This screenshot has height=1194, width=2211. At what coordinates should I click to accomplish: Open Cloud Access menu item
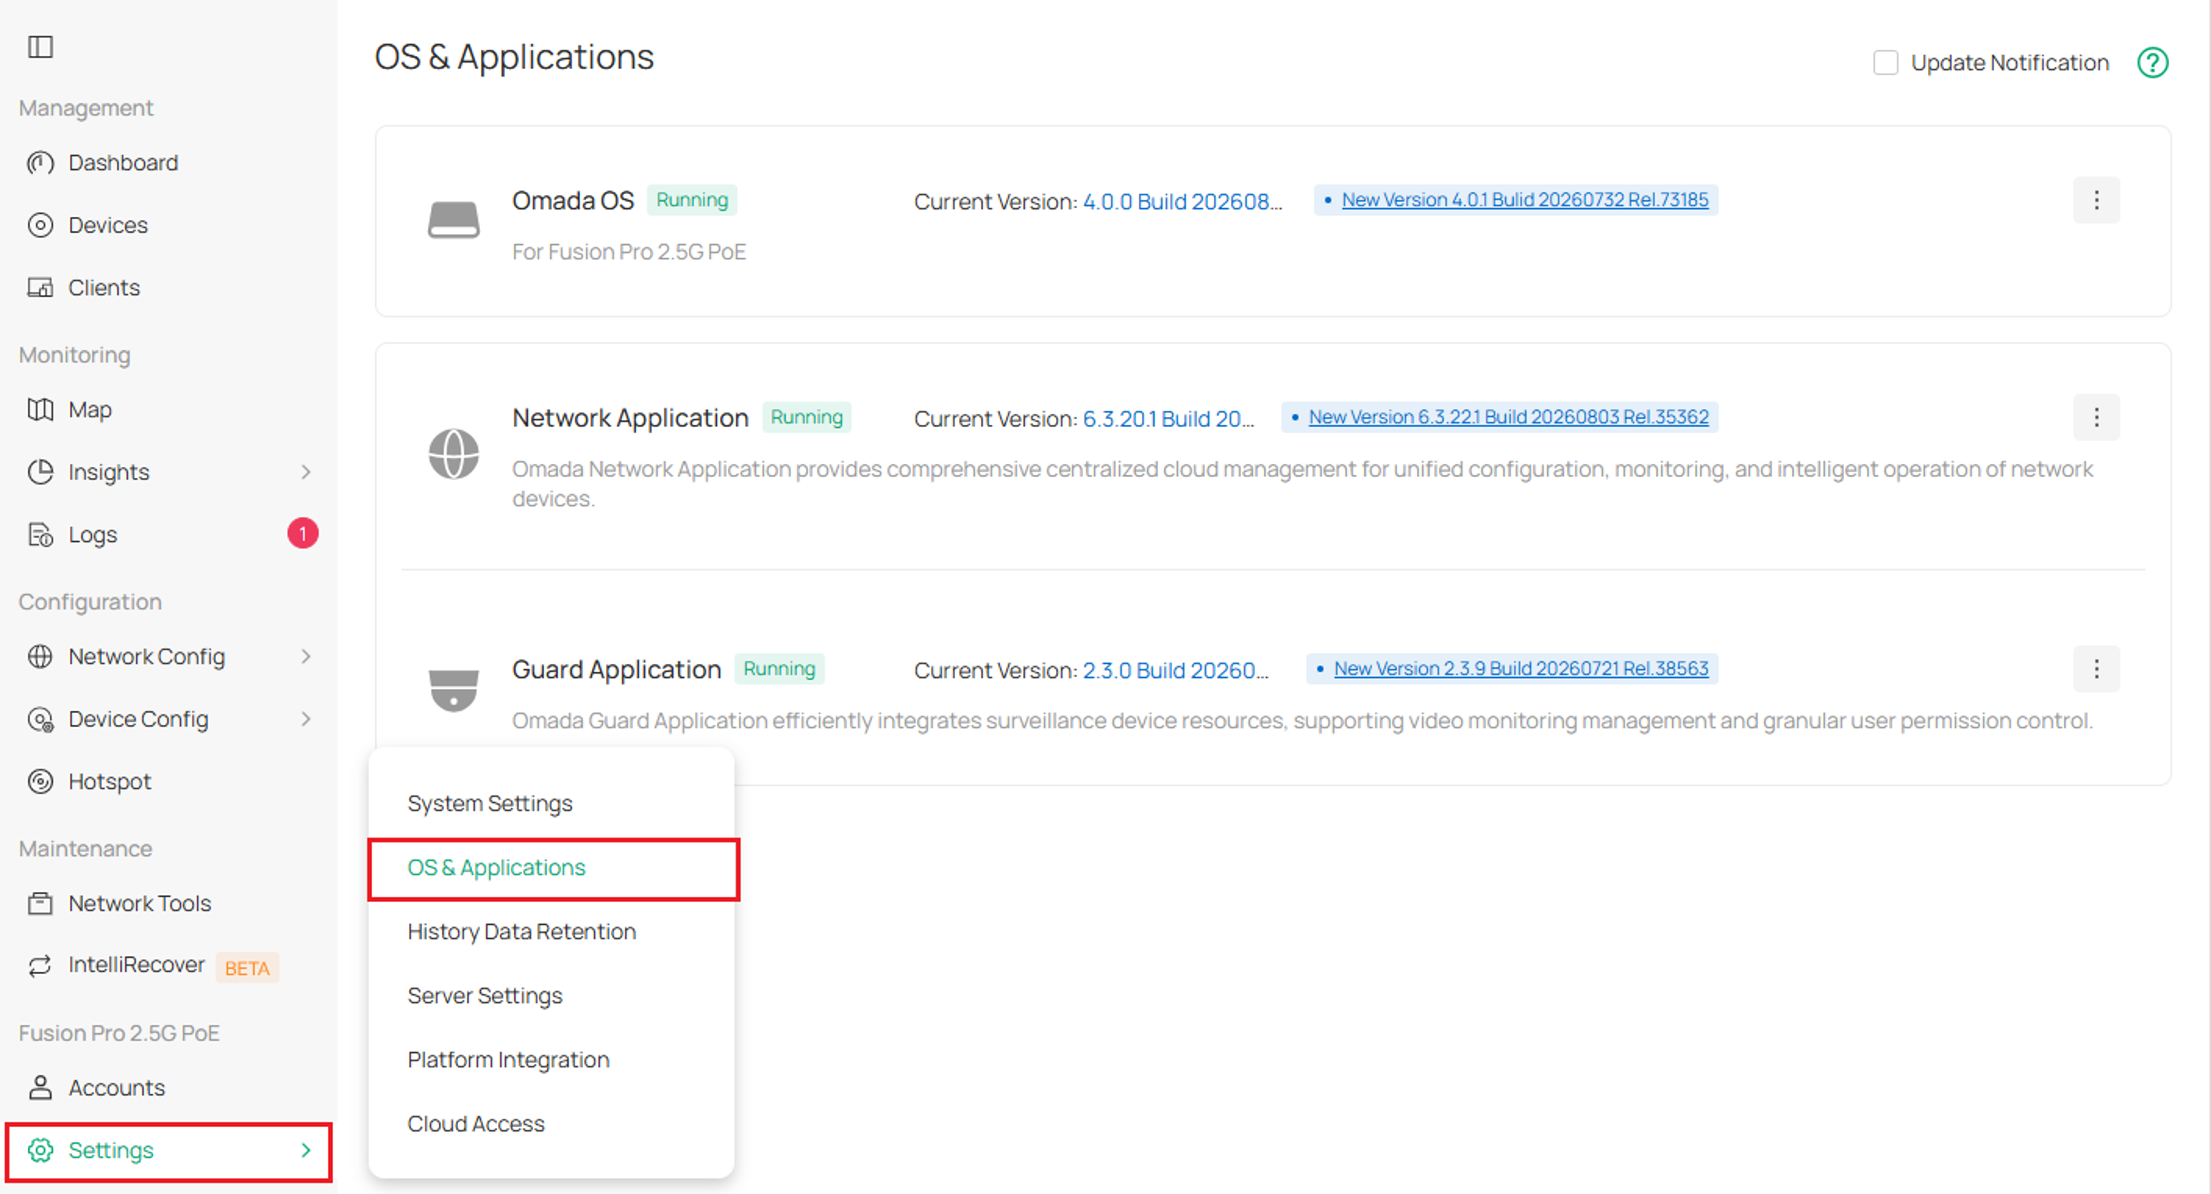(552, 1124)
